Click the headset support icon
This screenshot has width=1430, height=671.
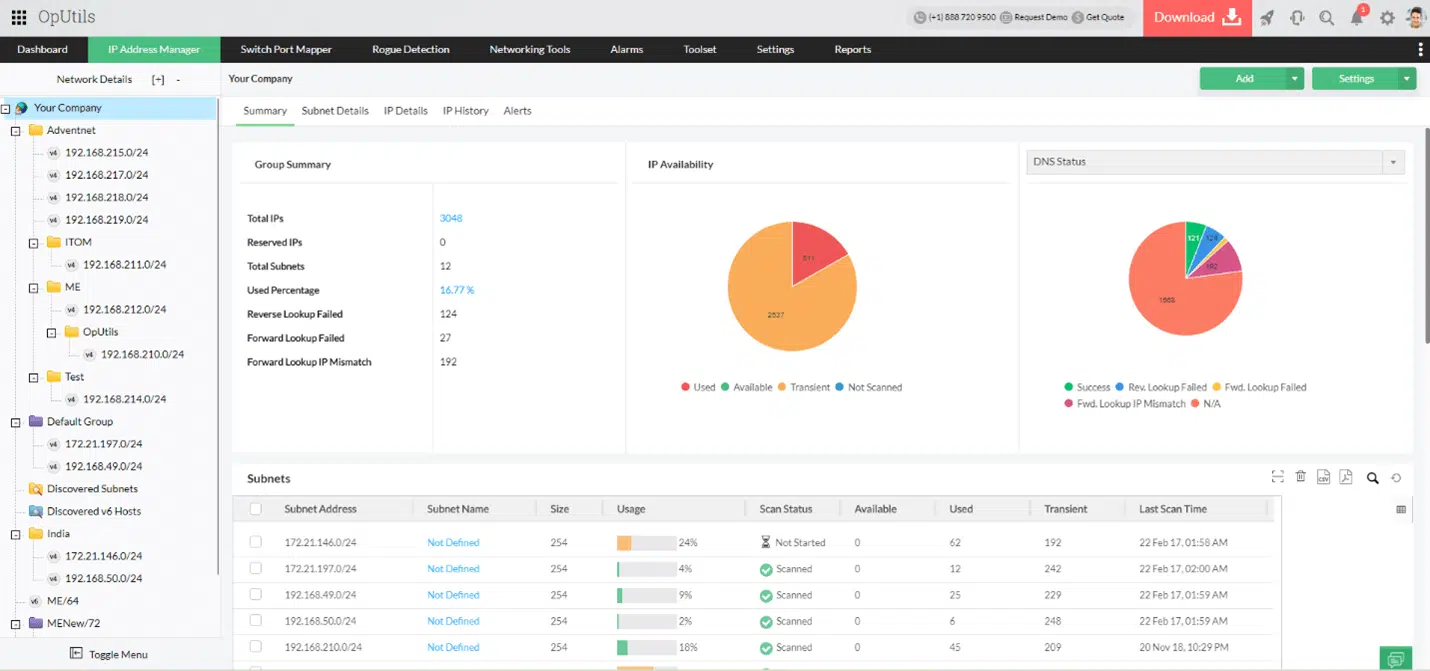tap(1297, 18)
